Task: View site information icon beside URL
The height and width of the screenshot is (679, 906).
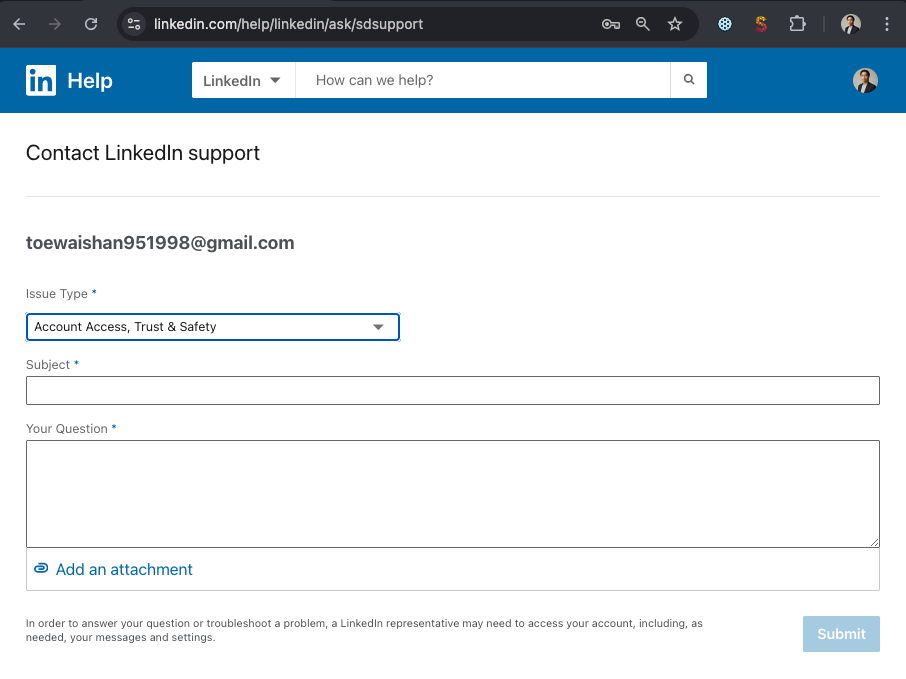Action: (x=135, y=24)
